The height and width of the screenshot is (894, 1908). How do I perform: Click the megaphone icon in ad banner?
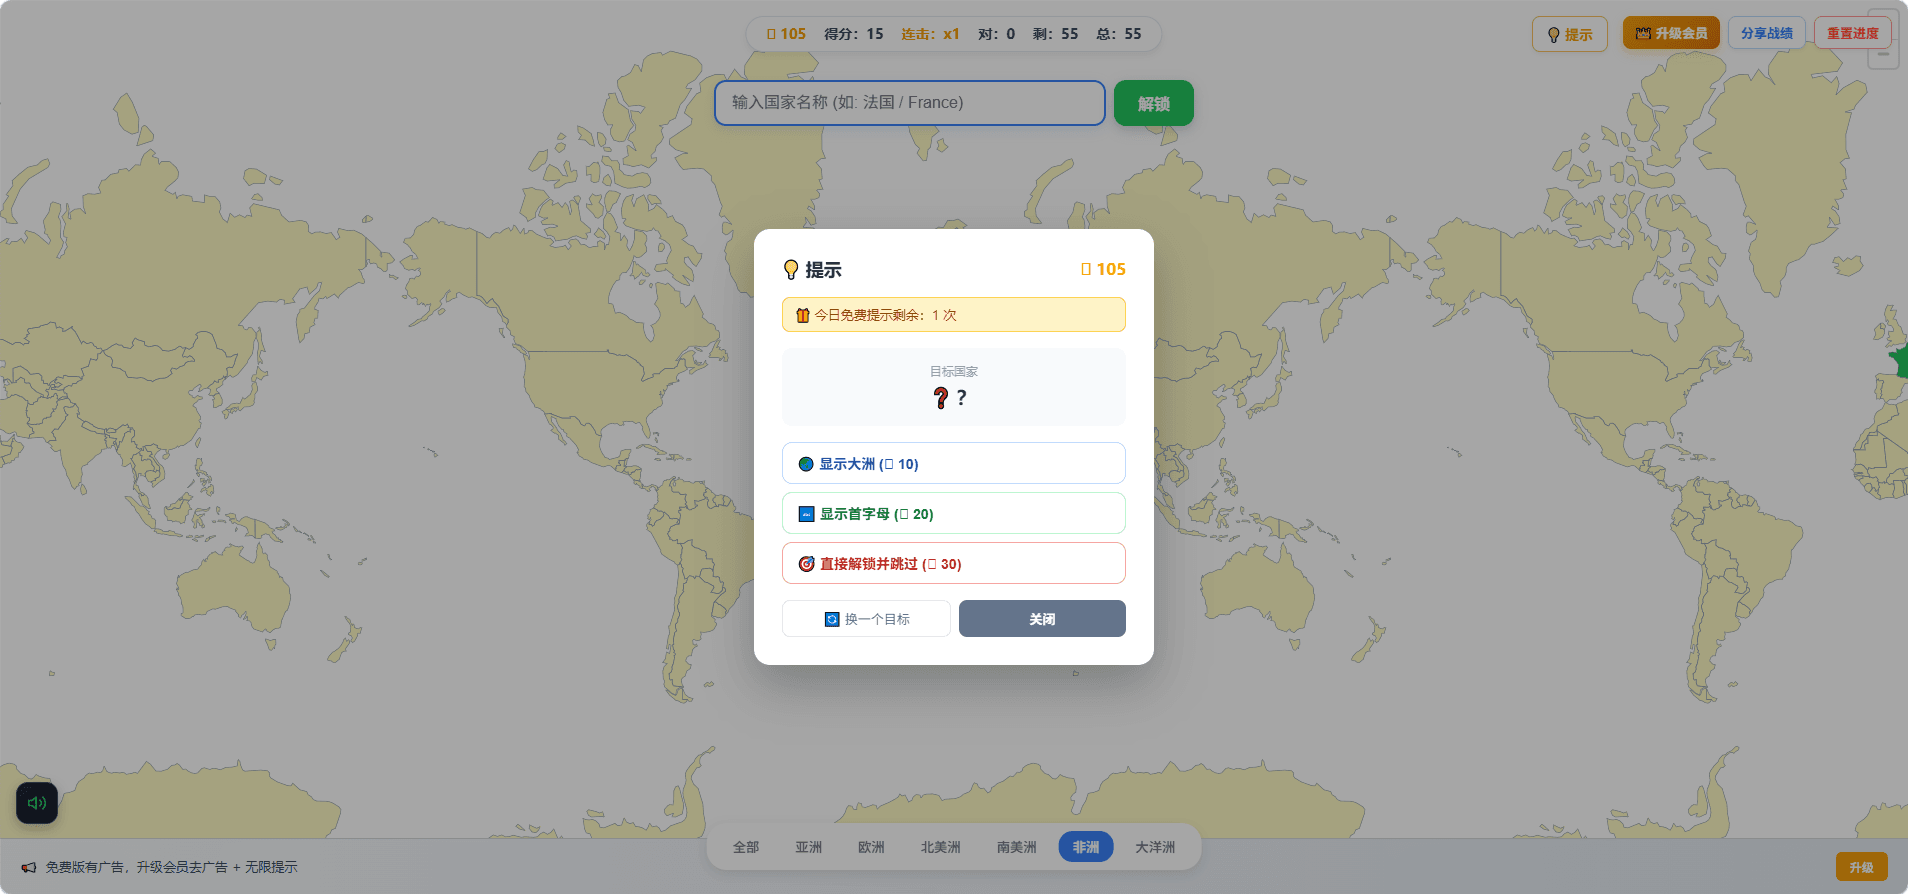(x=29, y=867)
